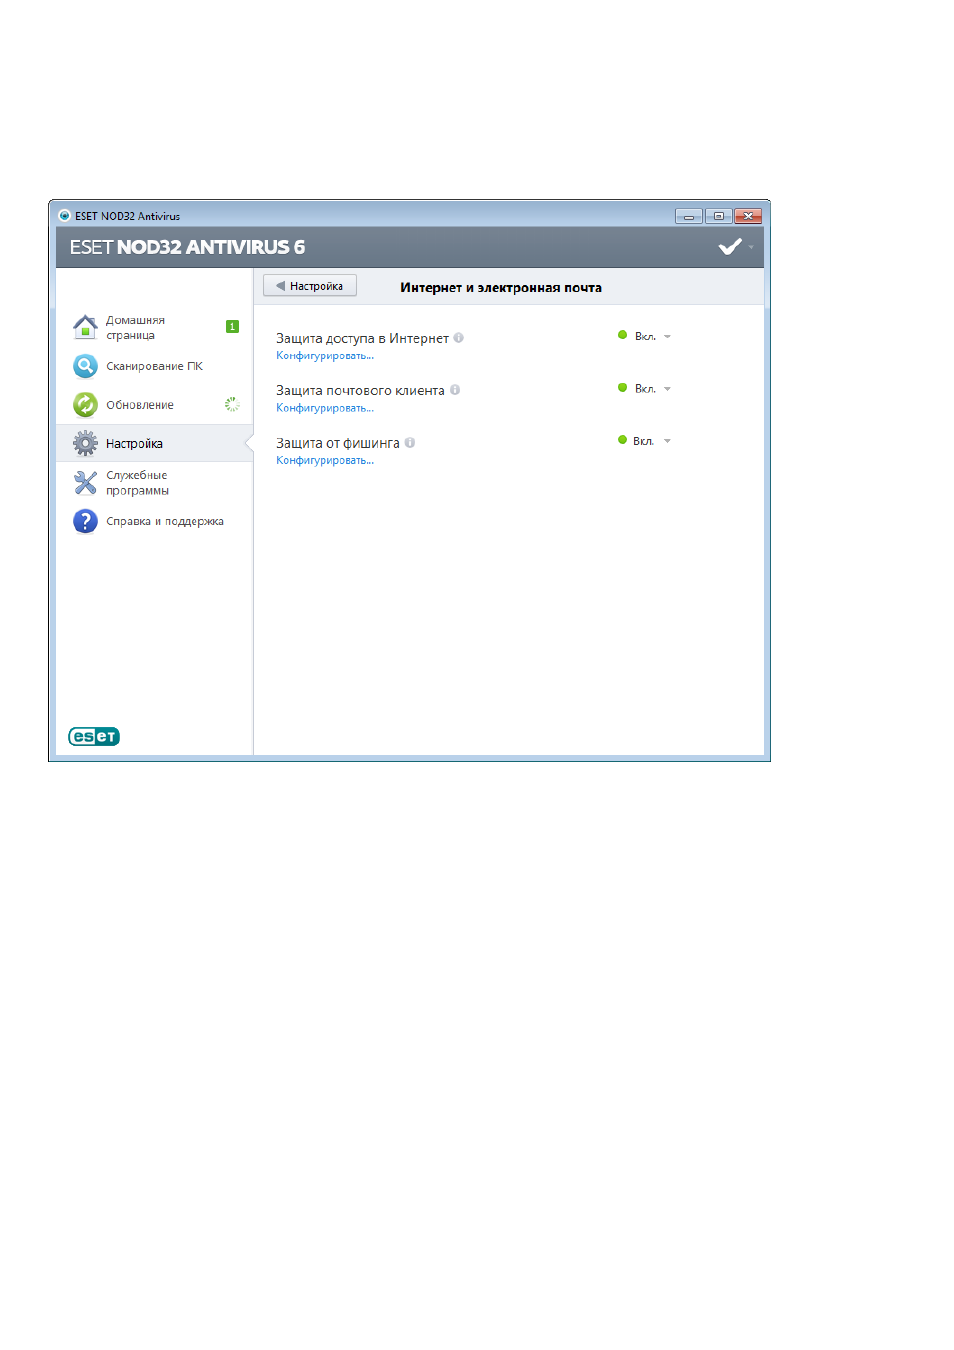Click Конфигурировать under Защита почтового клиента
This screenshot has height=1350, width=954.
(325, 408)
